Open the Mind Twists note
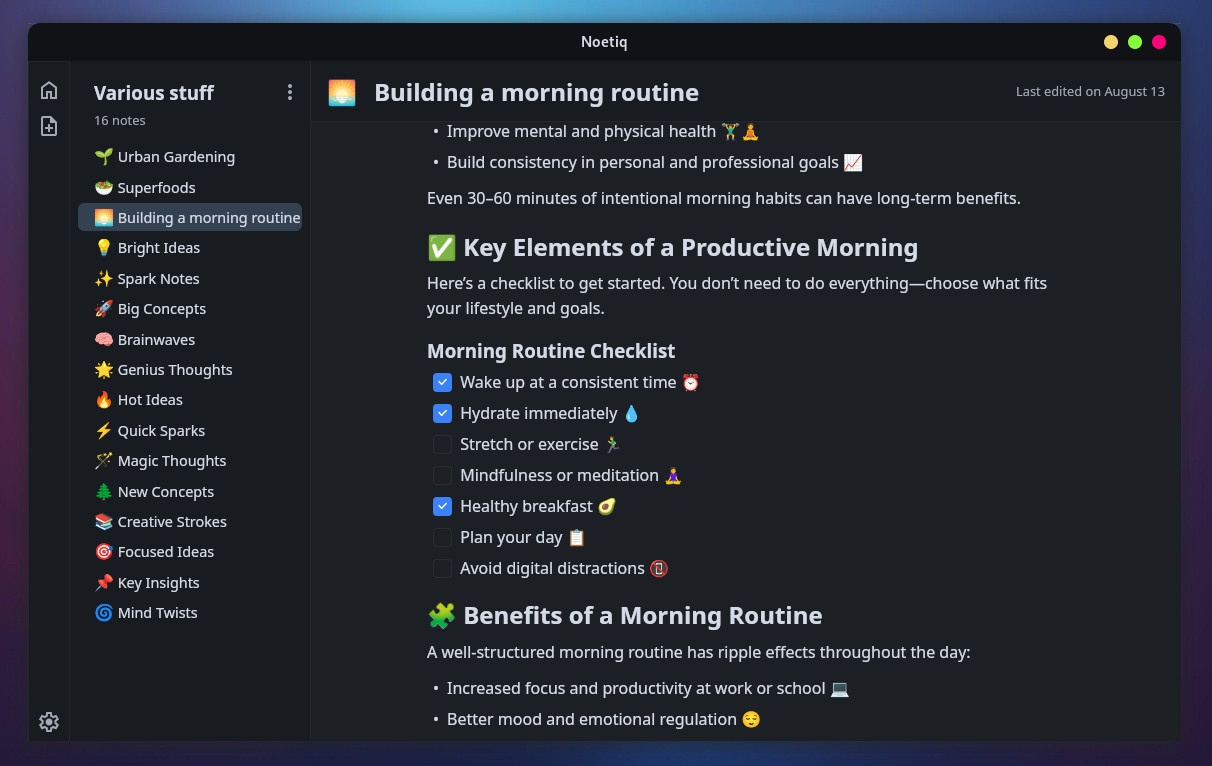Image resolution: width=1212 pixels, height=766 pixels. [157, 613]
